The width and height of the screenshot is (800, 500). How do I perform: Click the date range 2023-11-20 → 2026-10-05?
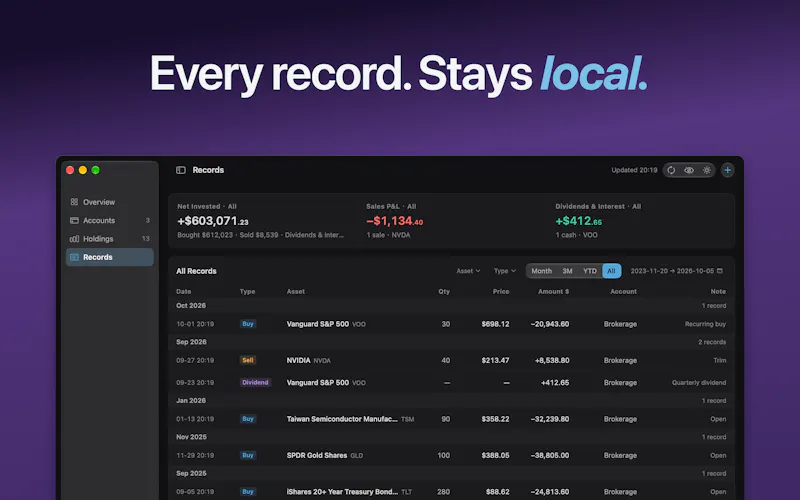672,271
